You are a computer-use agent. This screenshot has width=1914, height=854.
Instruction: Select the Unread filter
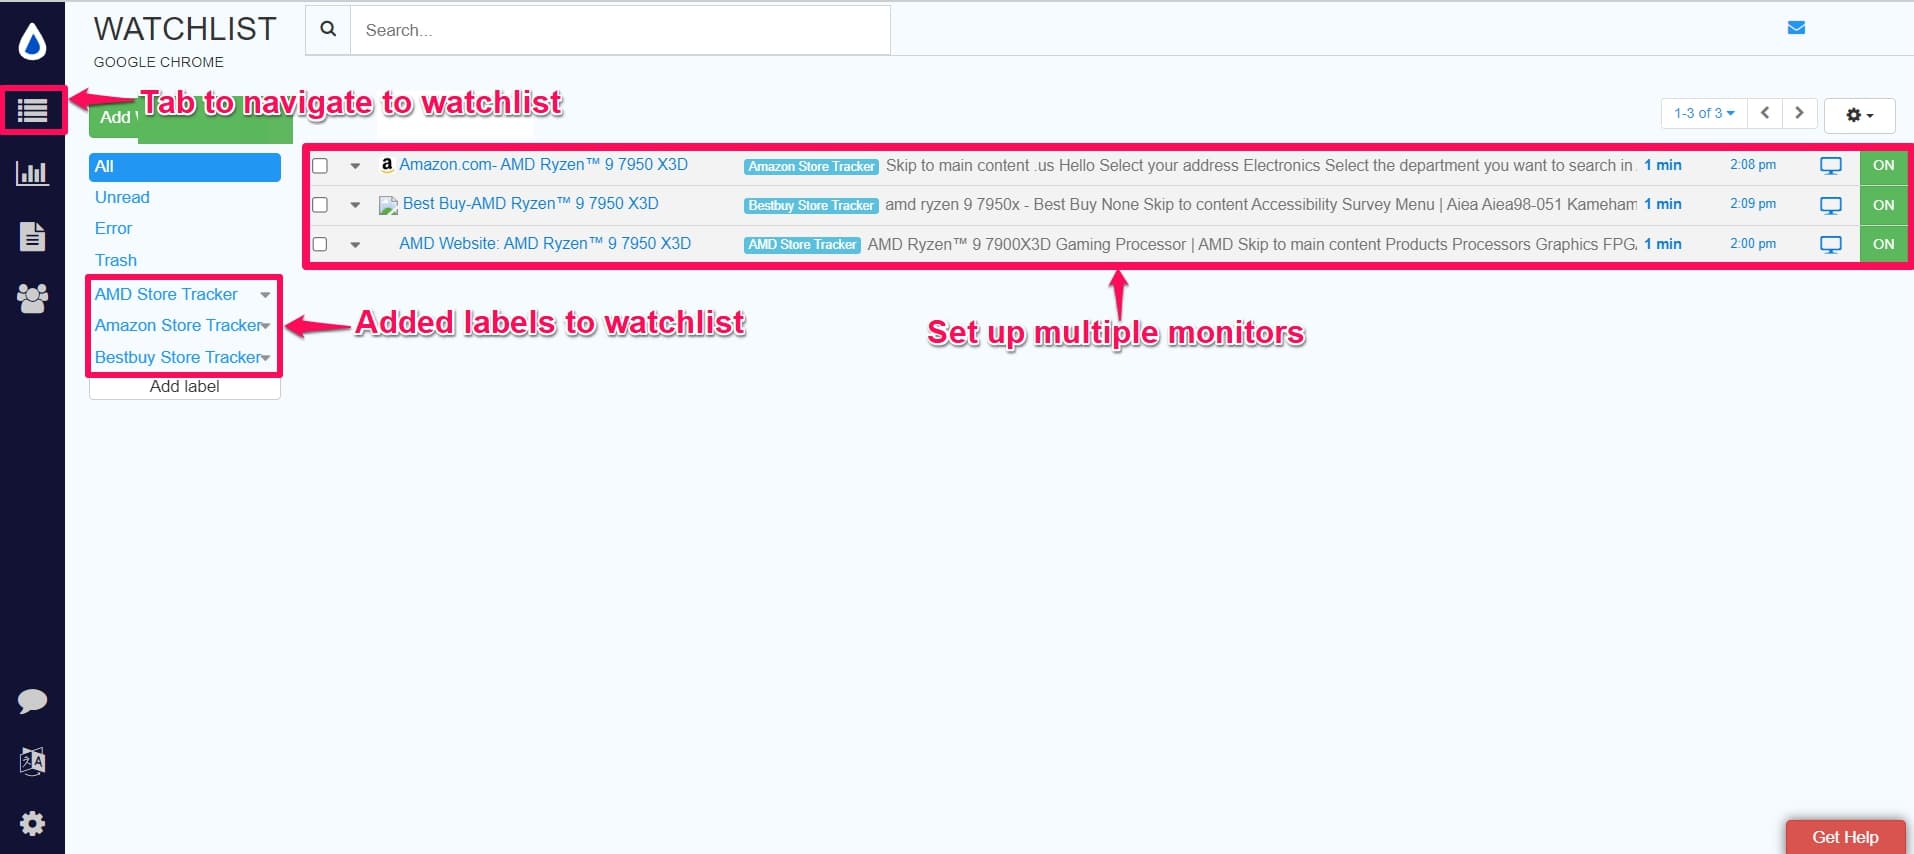(x=122, y=198)
